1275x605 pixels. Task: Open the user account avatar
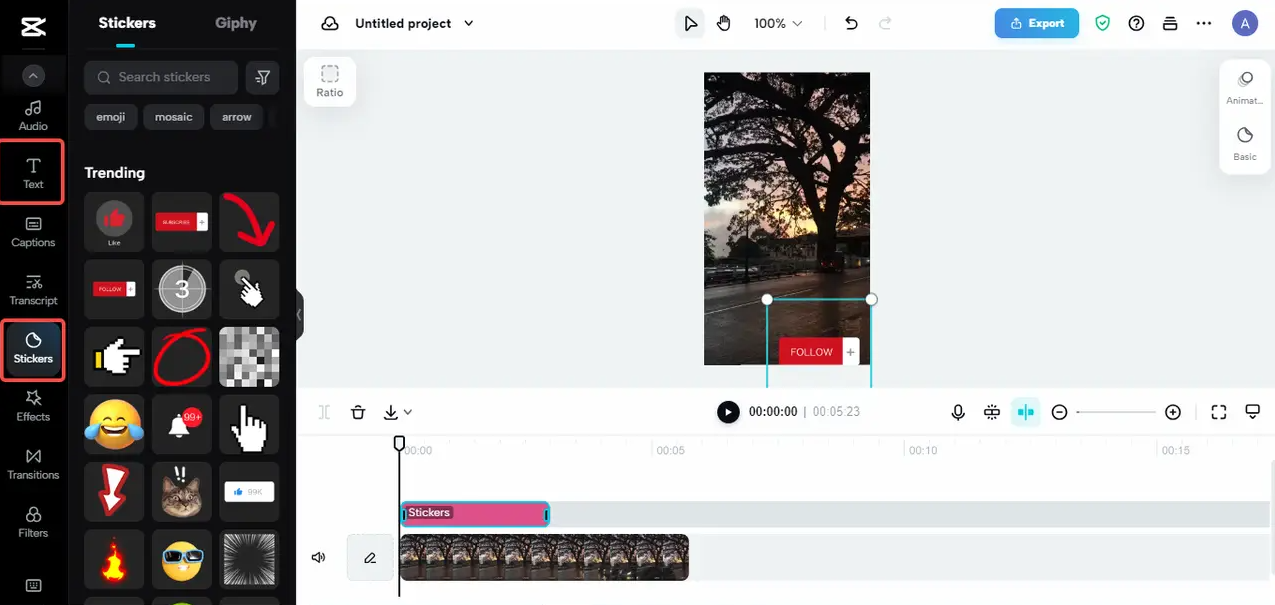click(x=1244, y=23)
